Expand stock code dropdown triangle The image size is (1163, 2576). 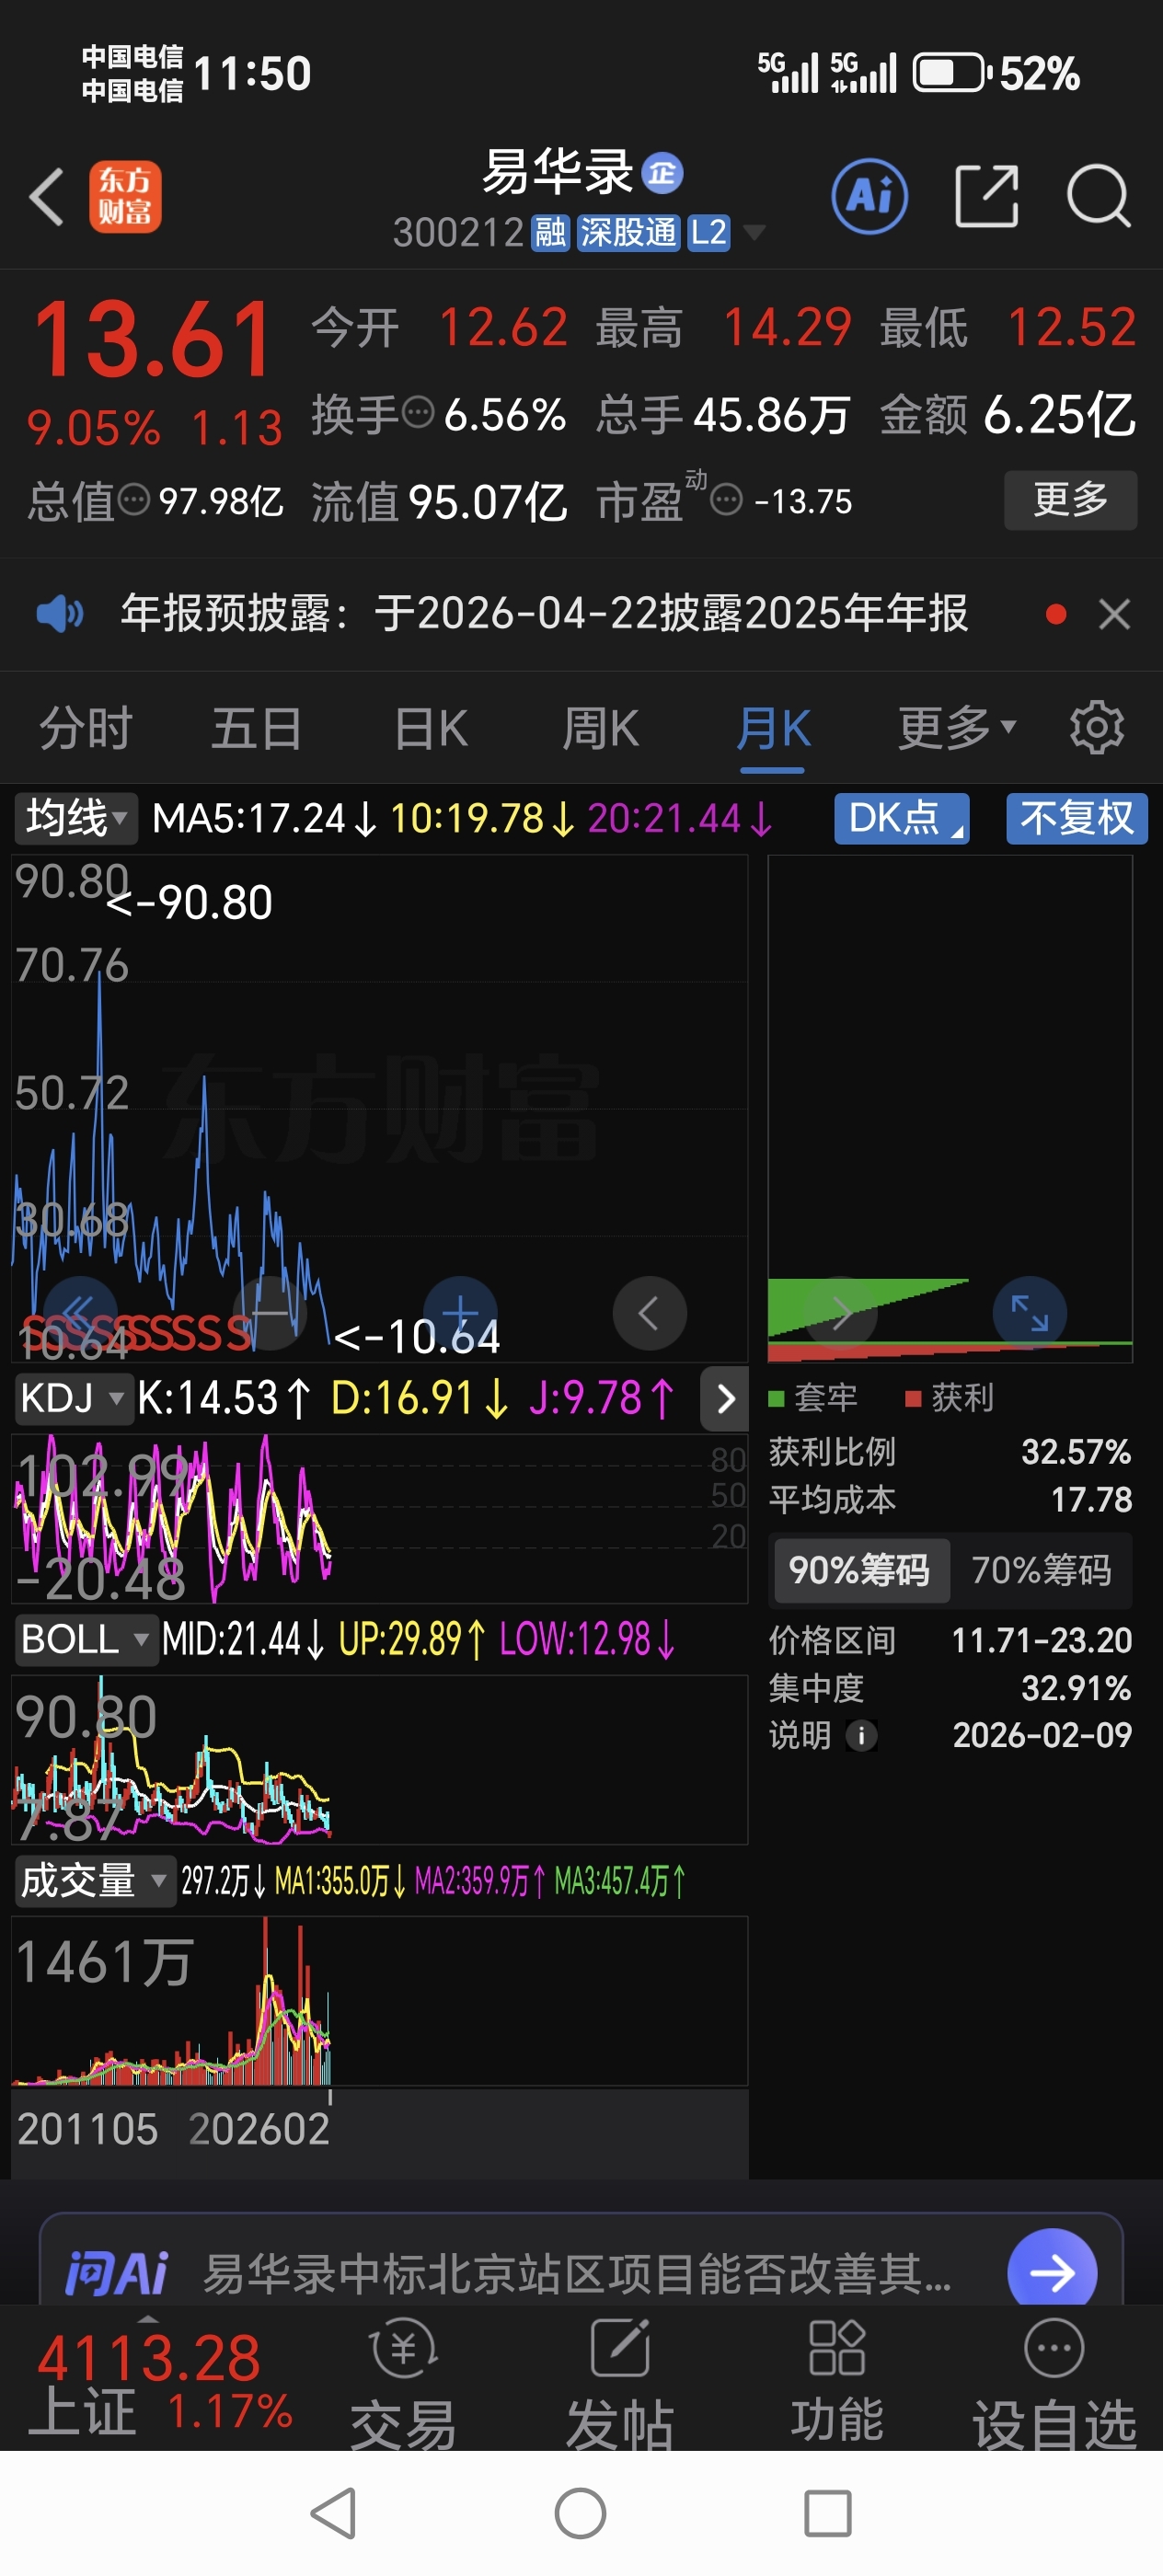click(x=754, y=233)
